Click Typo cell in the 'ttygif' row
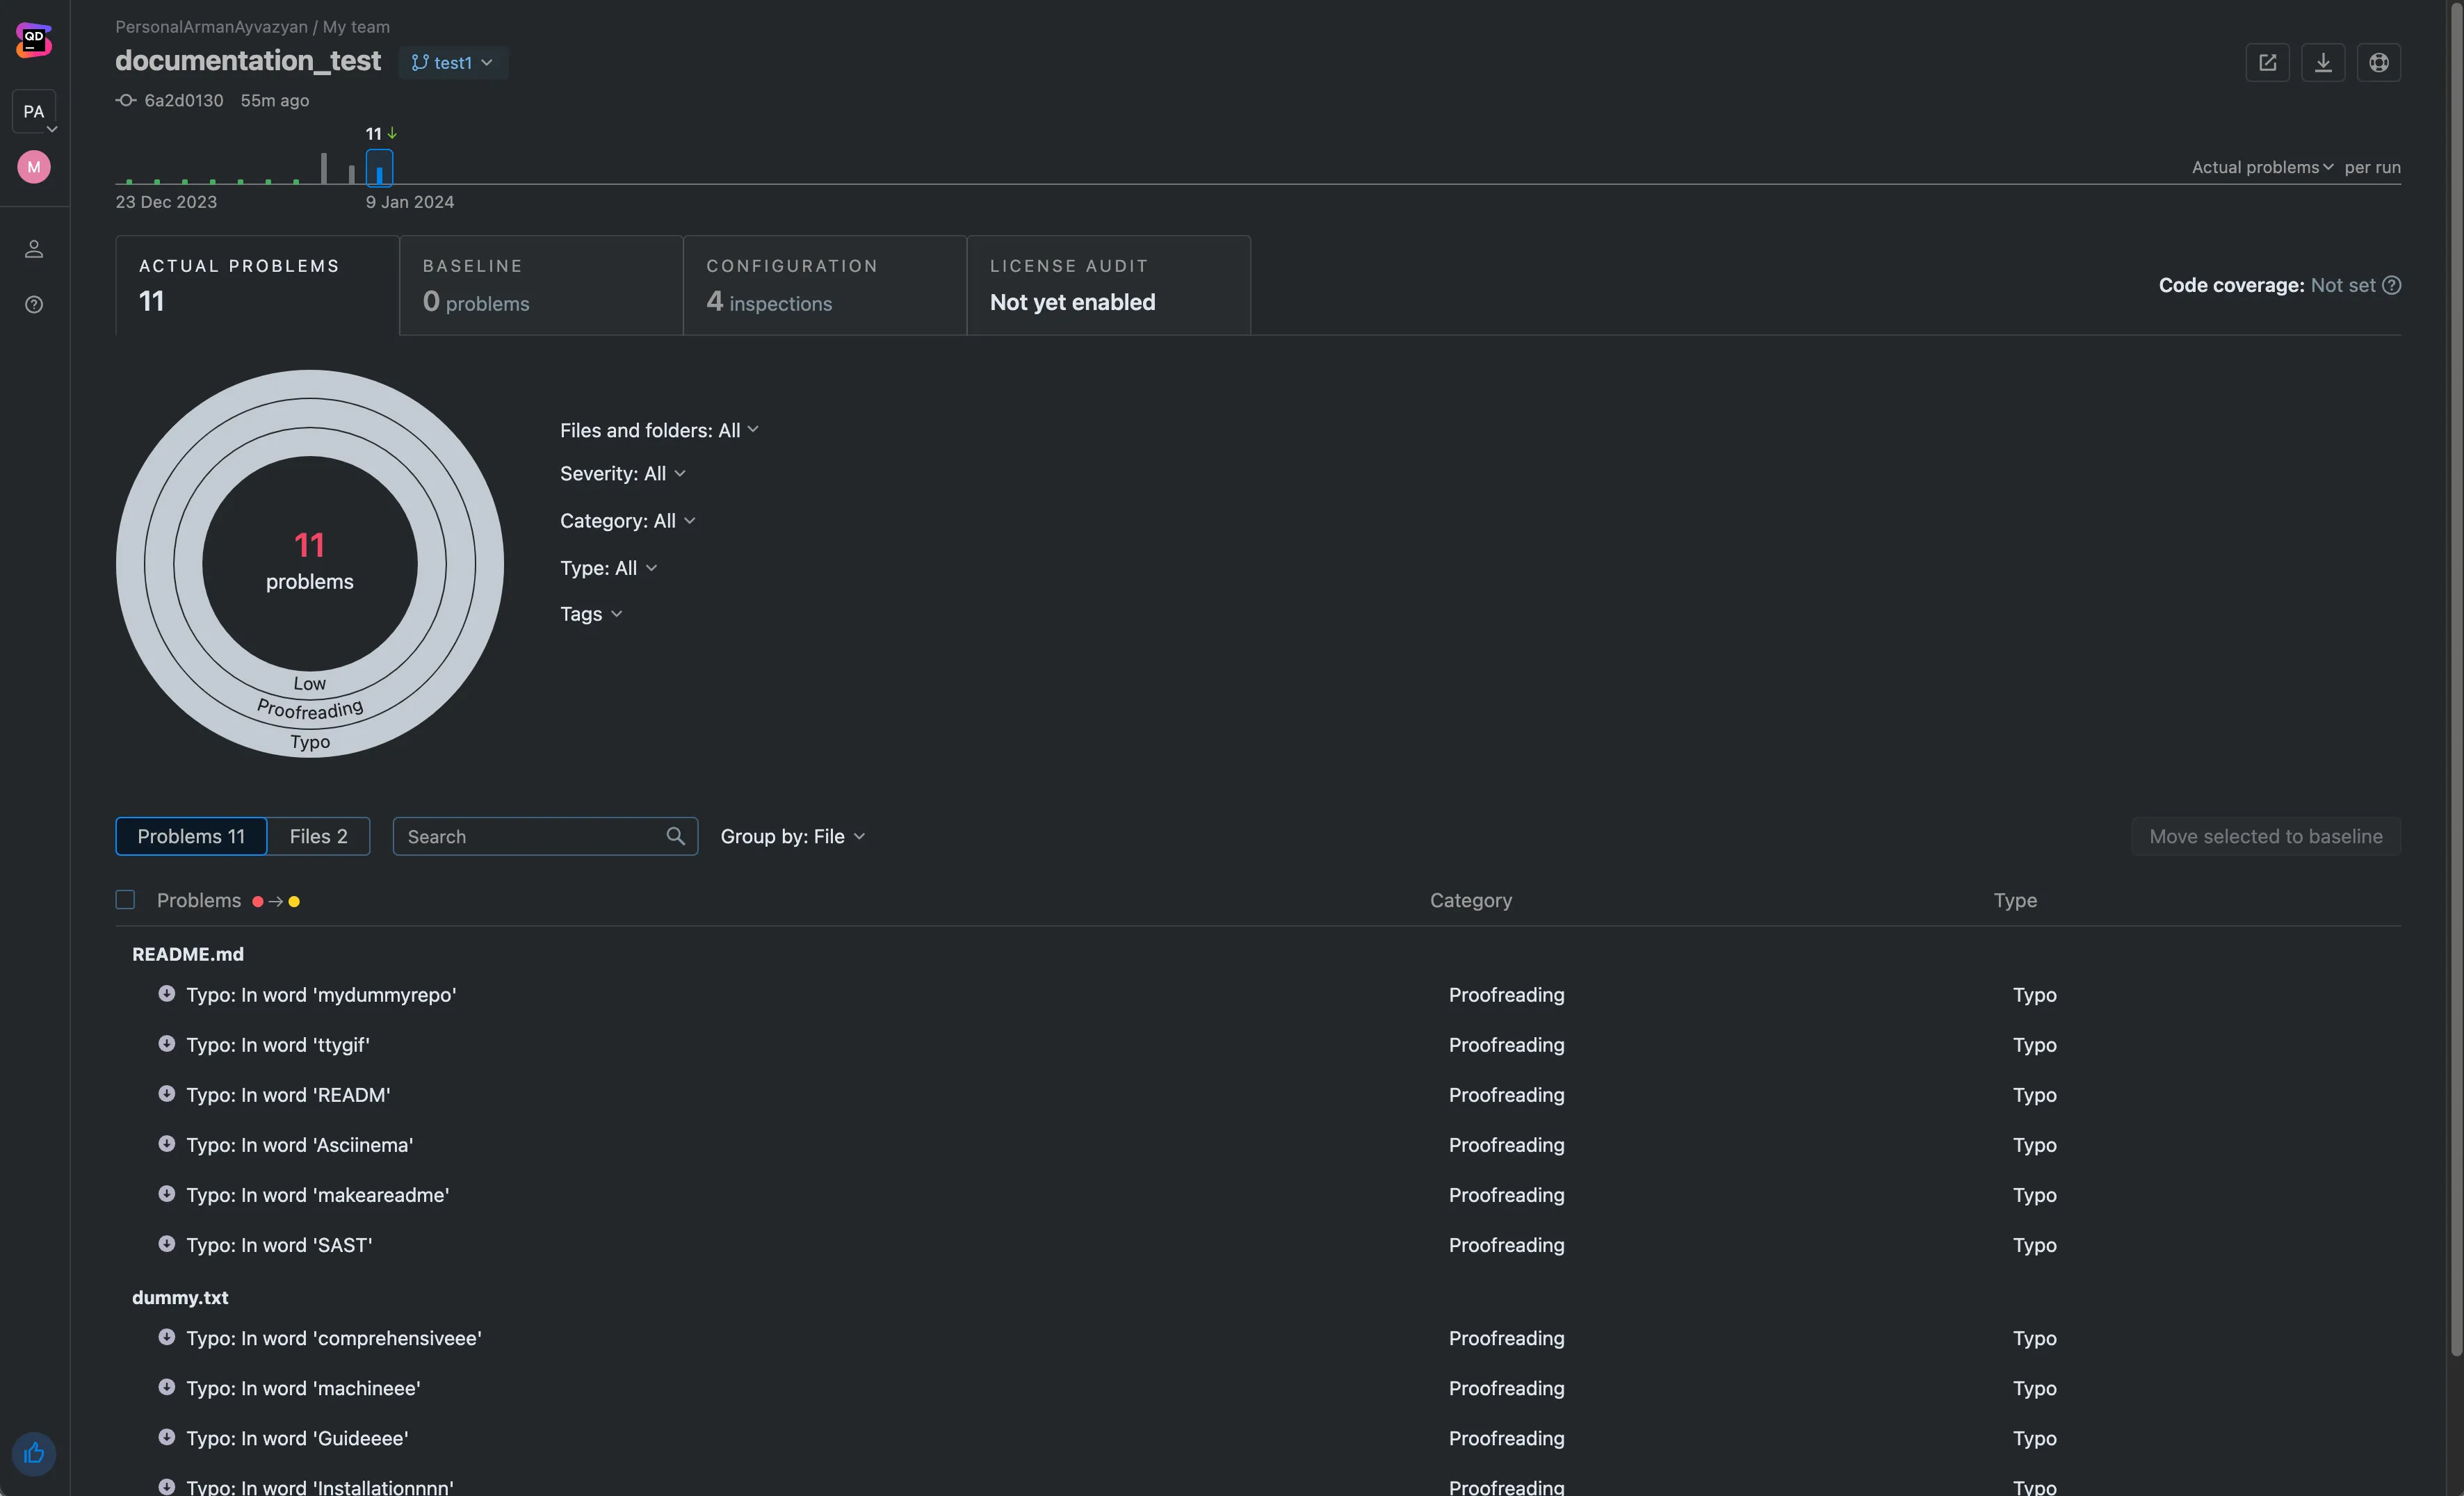This screenshot has height=1496, width=2464. 2034,1045
